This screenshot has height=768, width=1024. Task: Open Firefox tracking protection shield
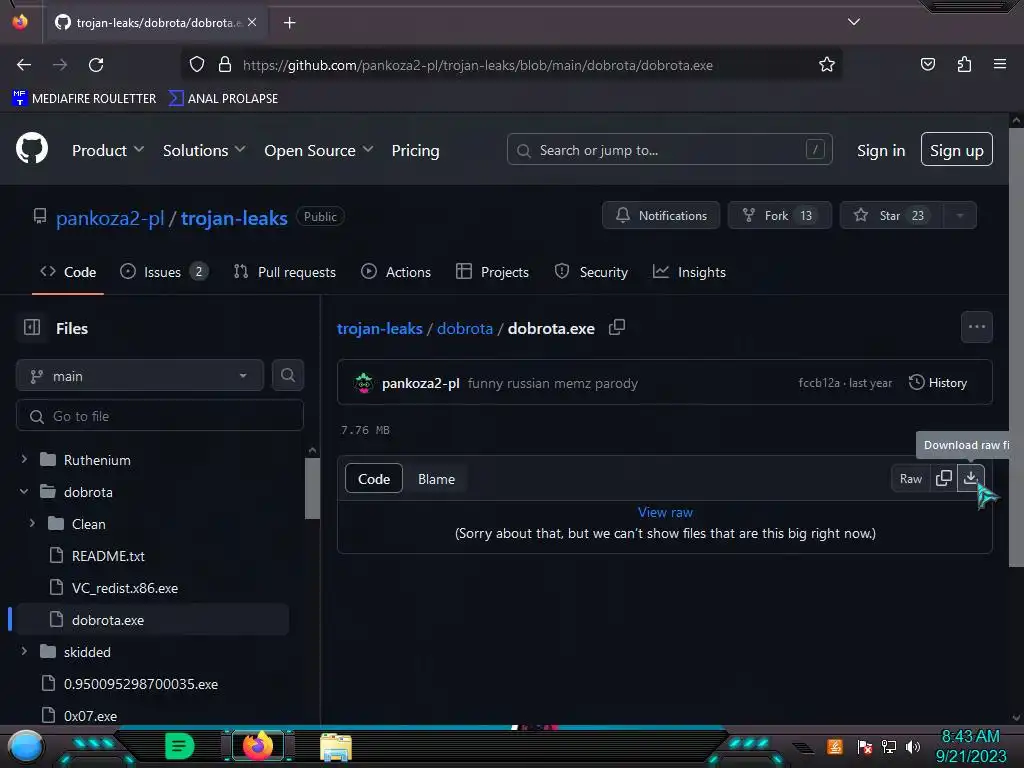coord(197,65)
